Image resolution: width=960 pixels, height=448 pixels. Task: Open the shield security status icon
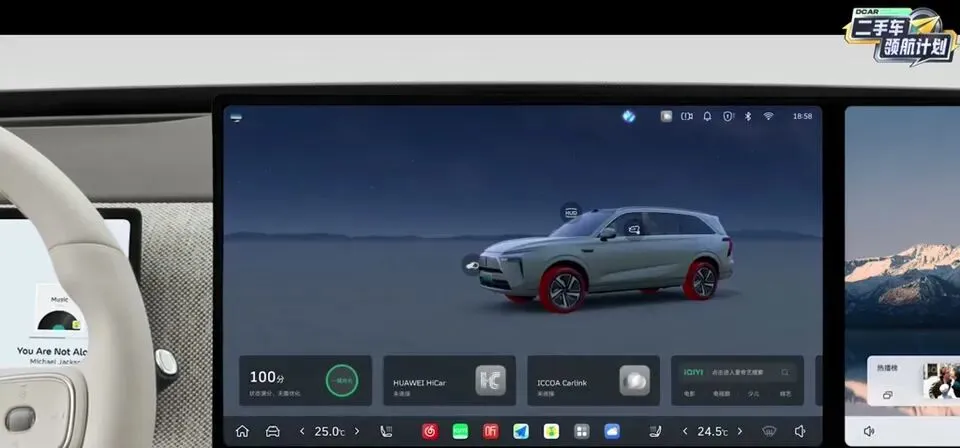[728, 116]
